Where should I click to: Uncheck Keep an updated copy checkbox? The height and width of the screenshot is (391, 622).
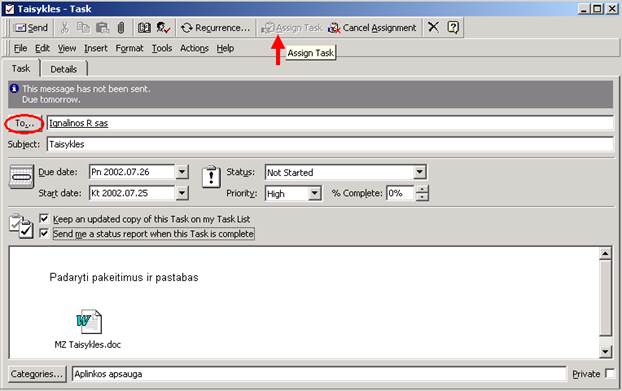tap(44, 218)
